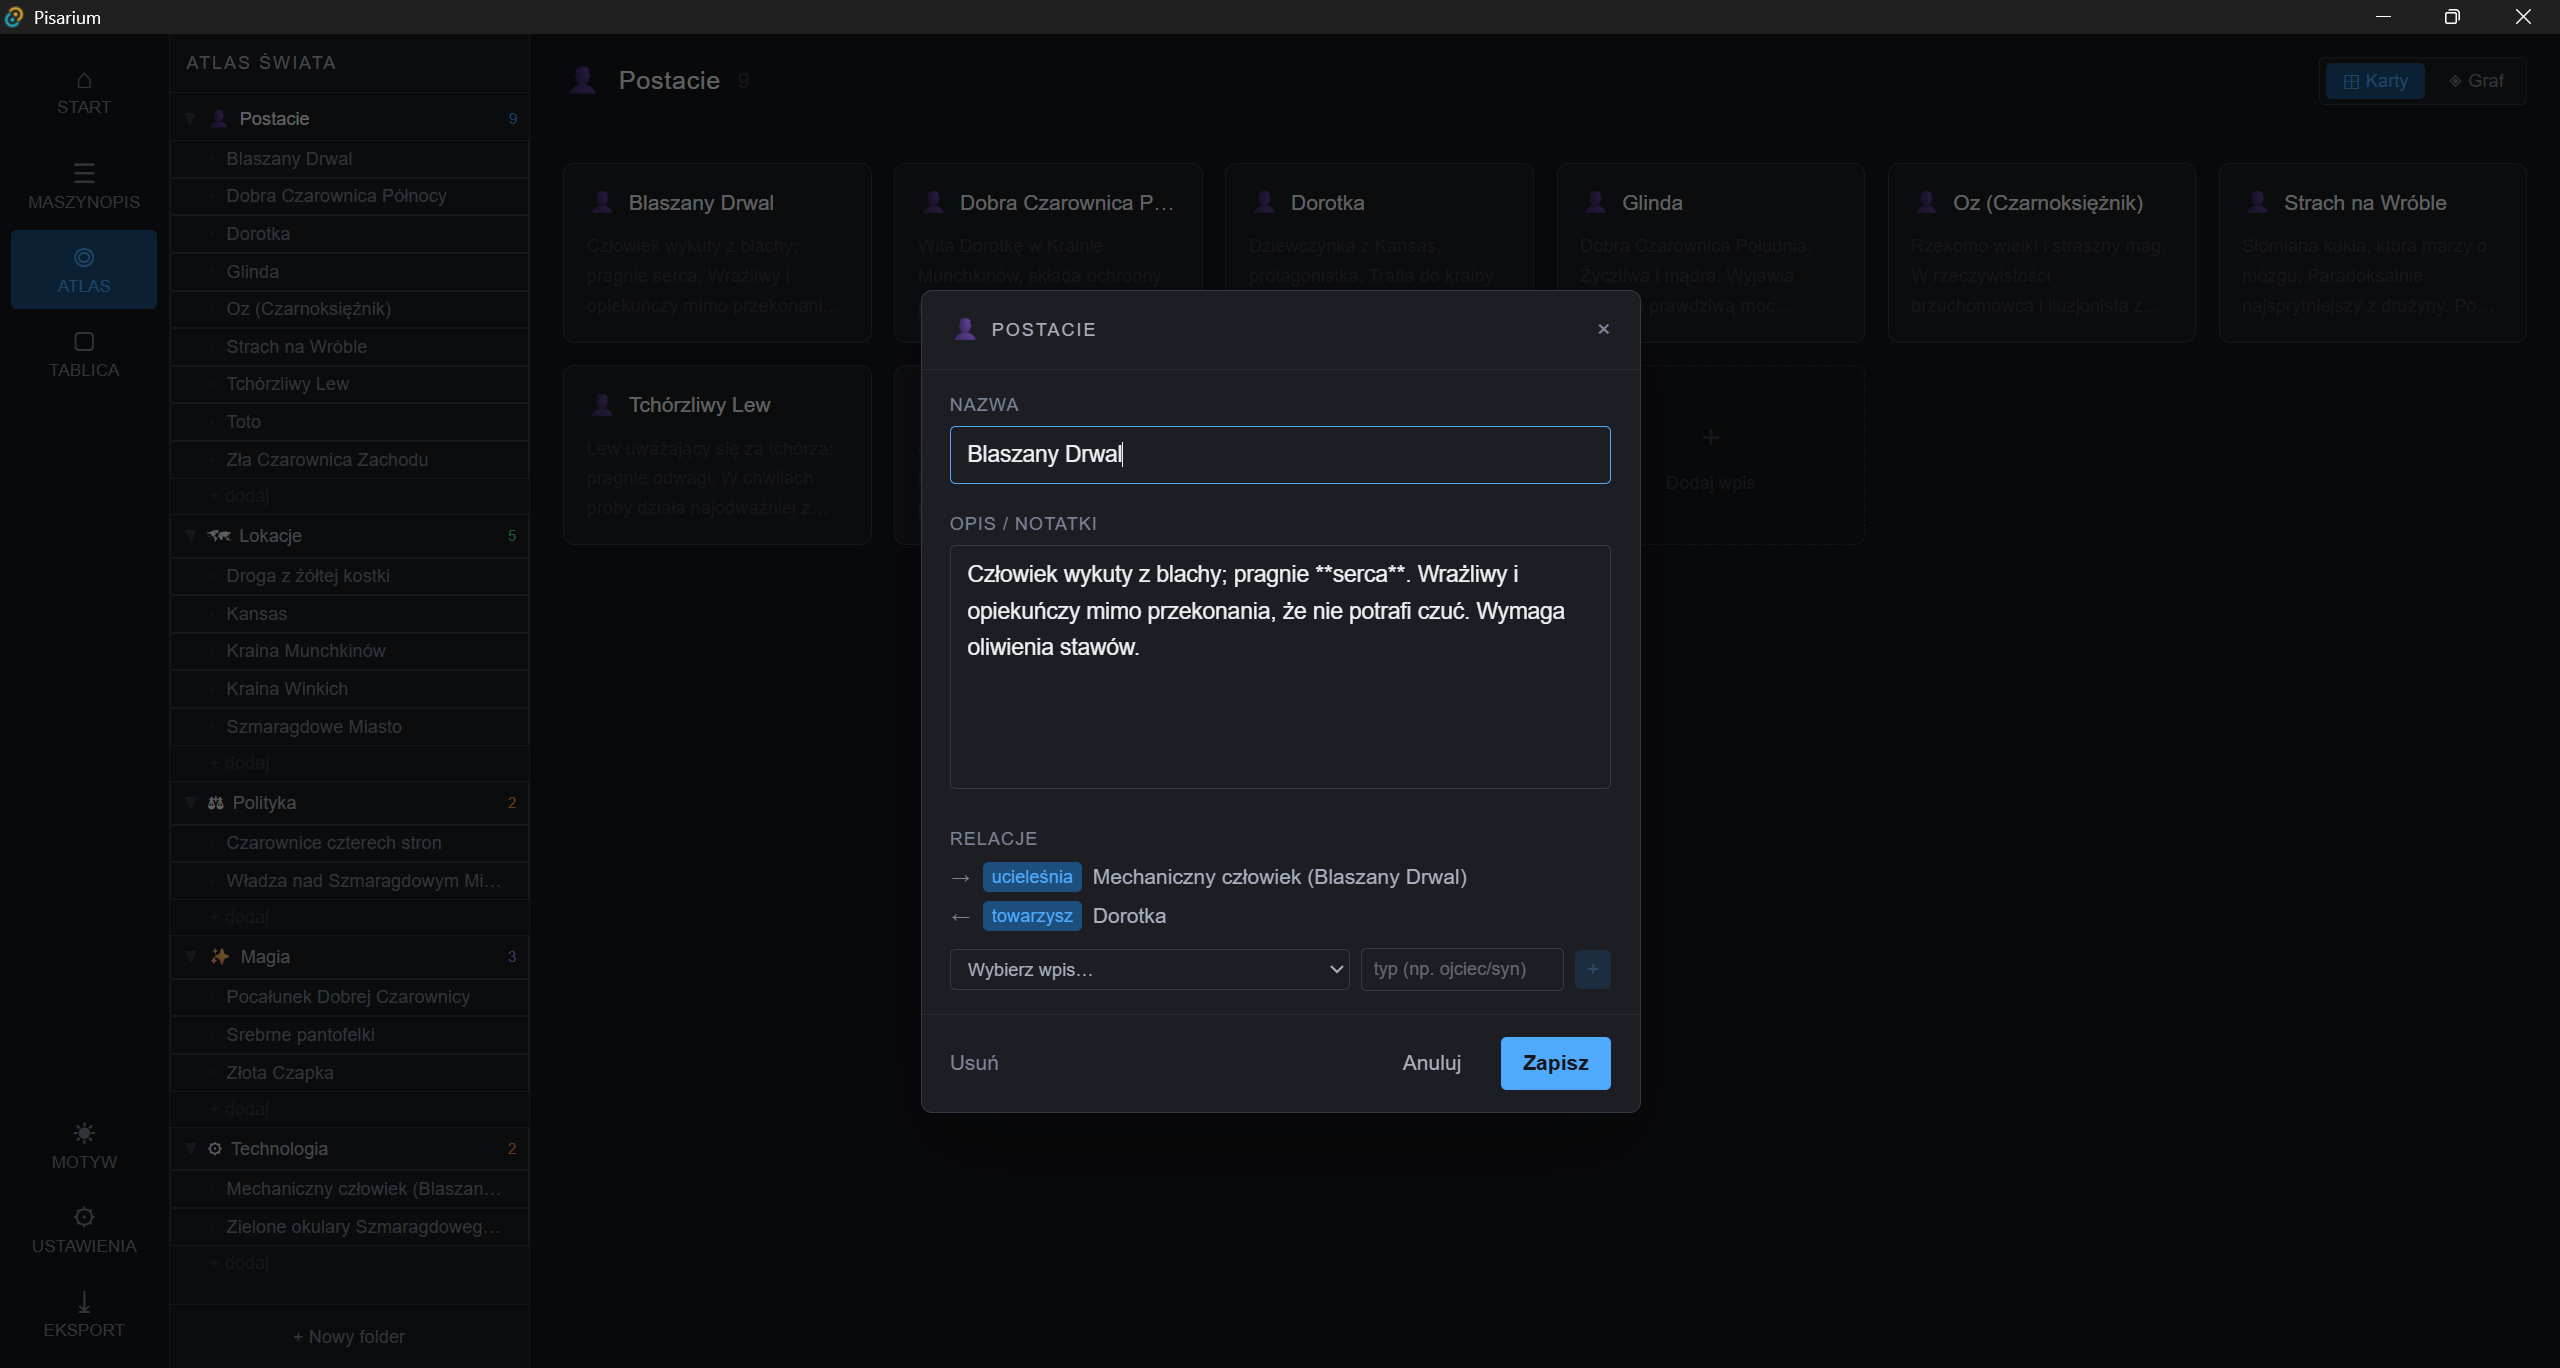This screenshot has width=2560, height=1368.
Task: Select Zielone okulary Szmaragdowego entry
Action: [349, 1227]
